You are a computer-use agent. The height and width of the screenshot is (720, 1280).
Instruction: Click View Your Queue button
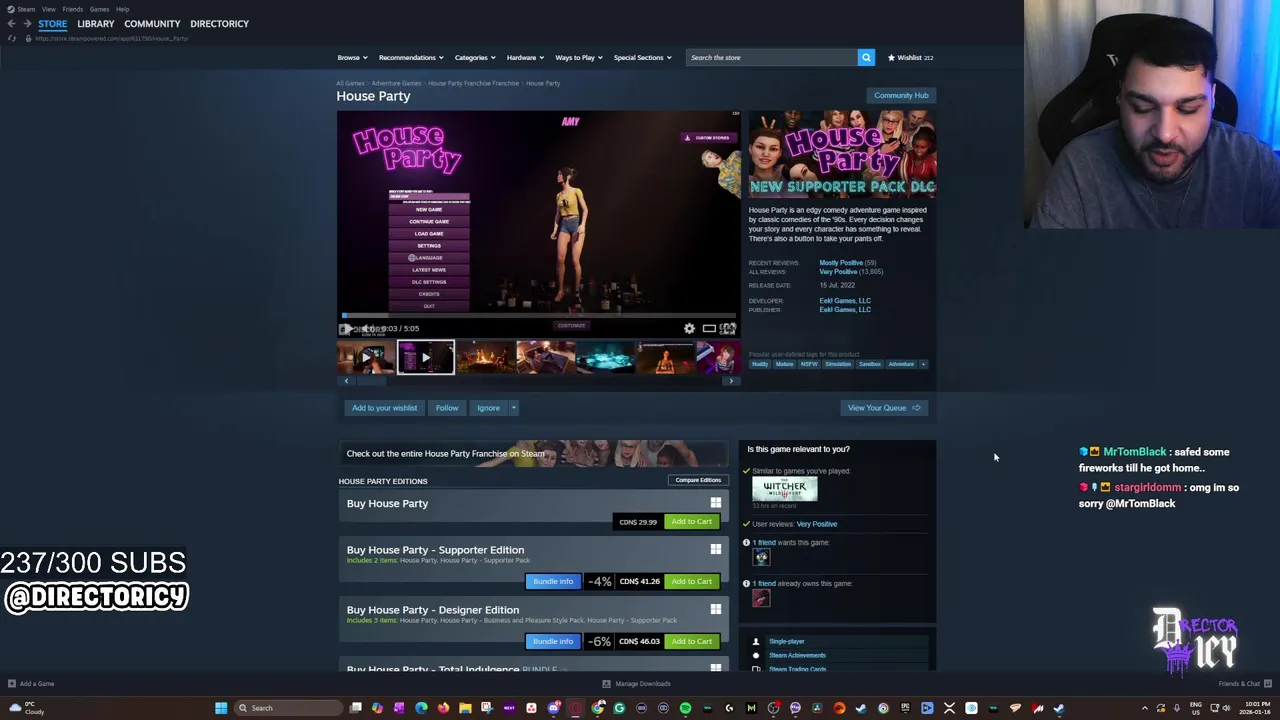pyautogui.click(x=884, y=408)
